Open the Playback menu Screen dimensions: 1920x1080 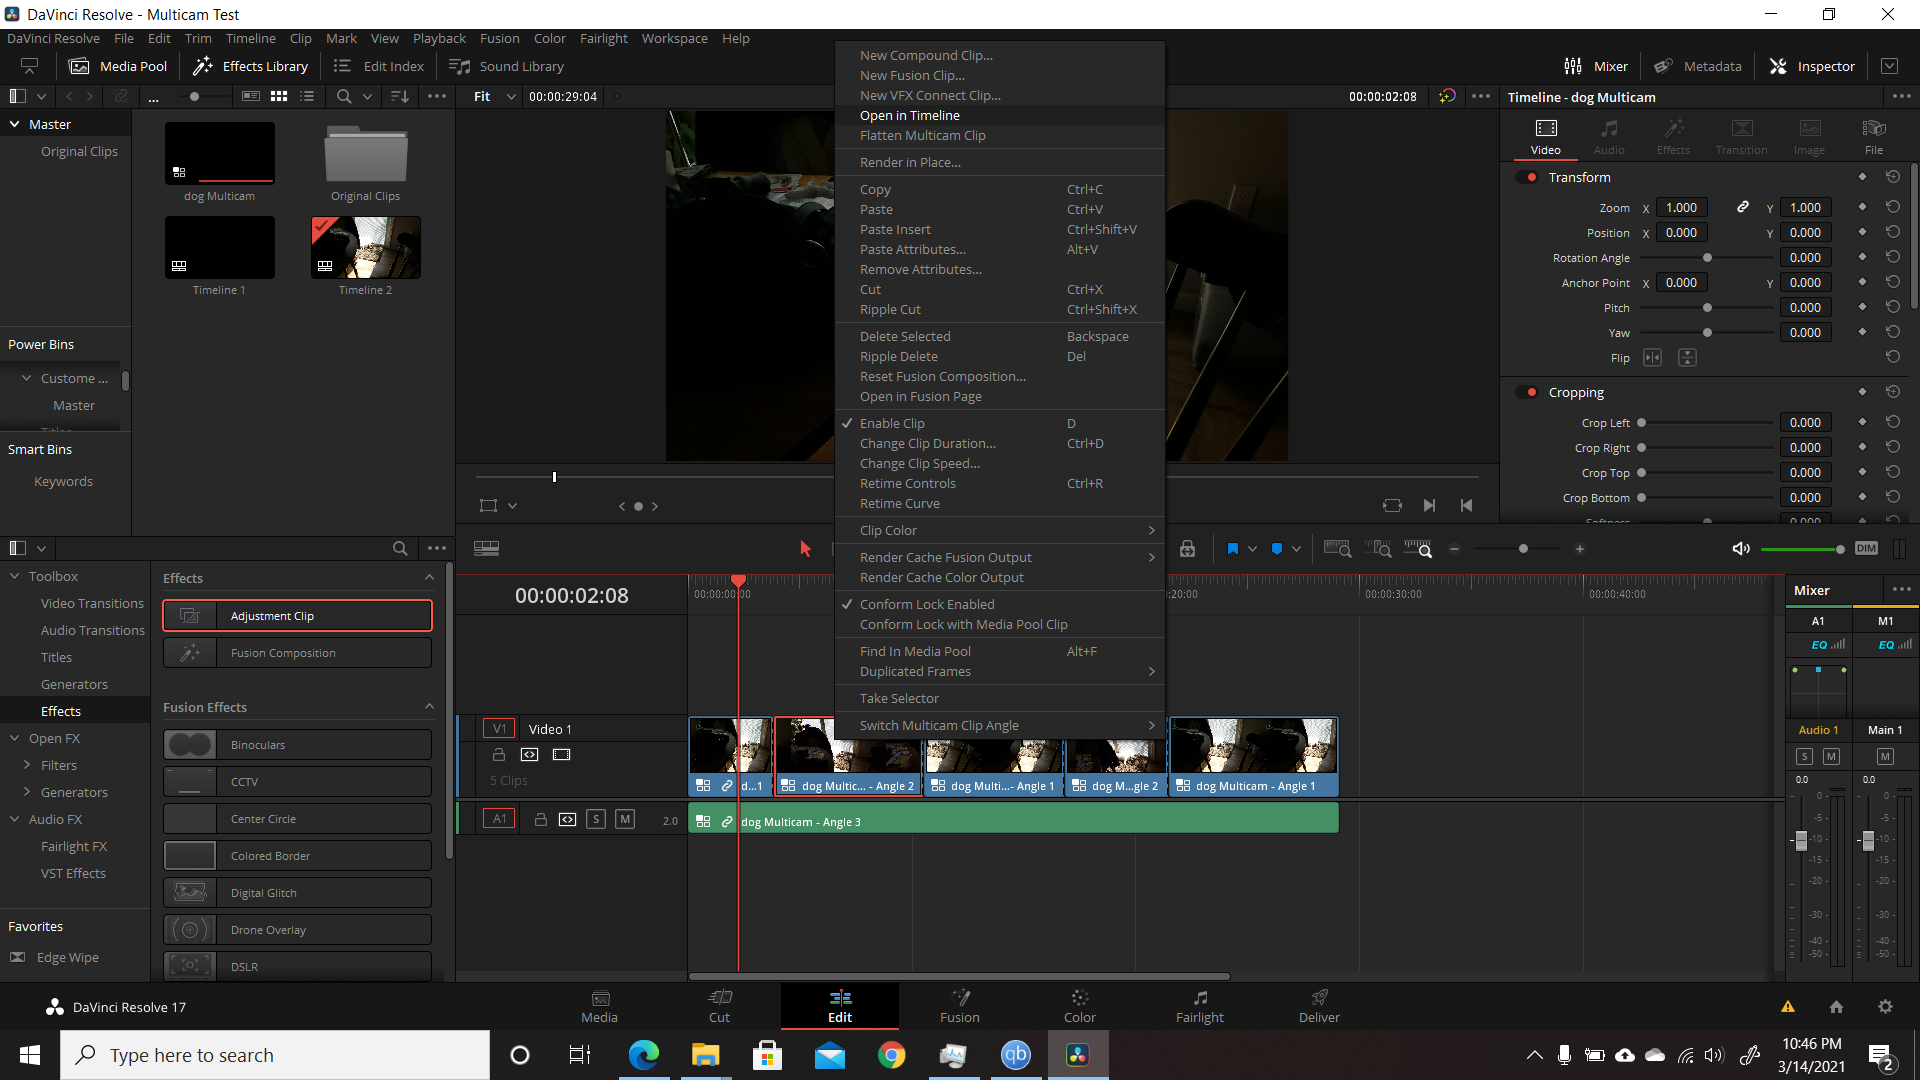439,38
